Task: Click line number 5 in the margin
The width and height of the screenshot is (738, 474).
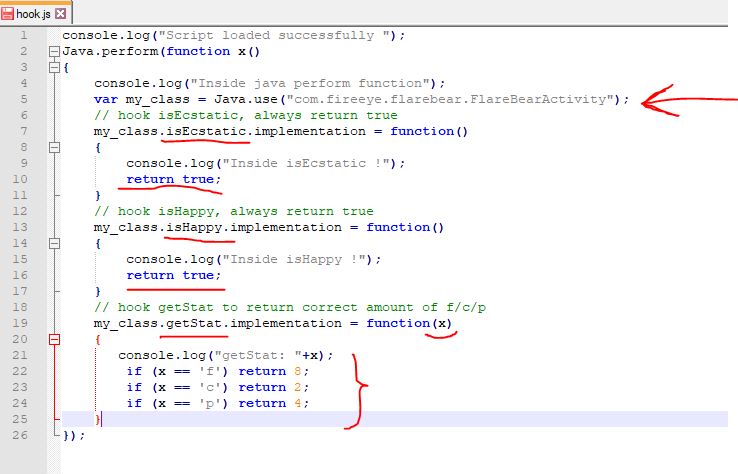Action: 24,99
